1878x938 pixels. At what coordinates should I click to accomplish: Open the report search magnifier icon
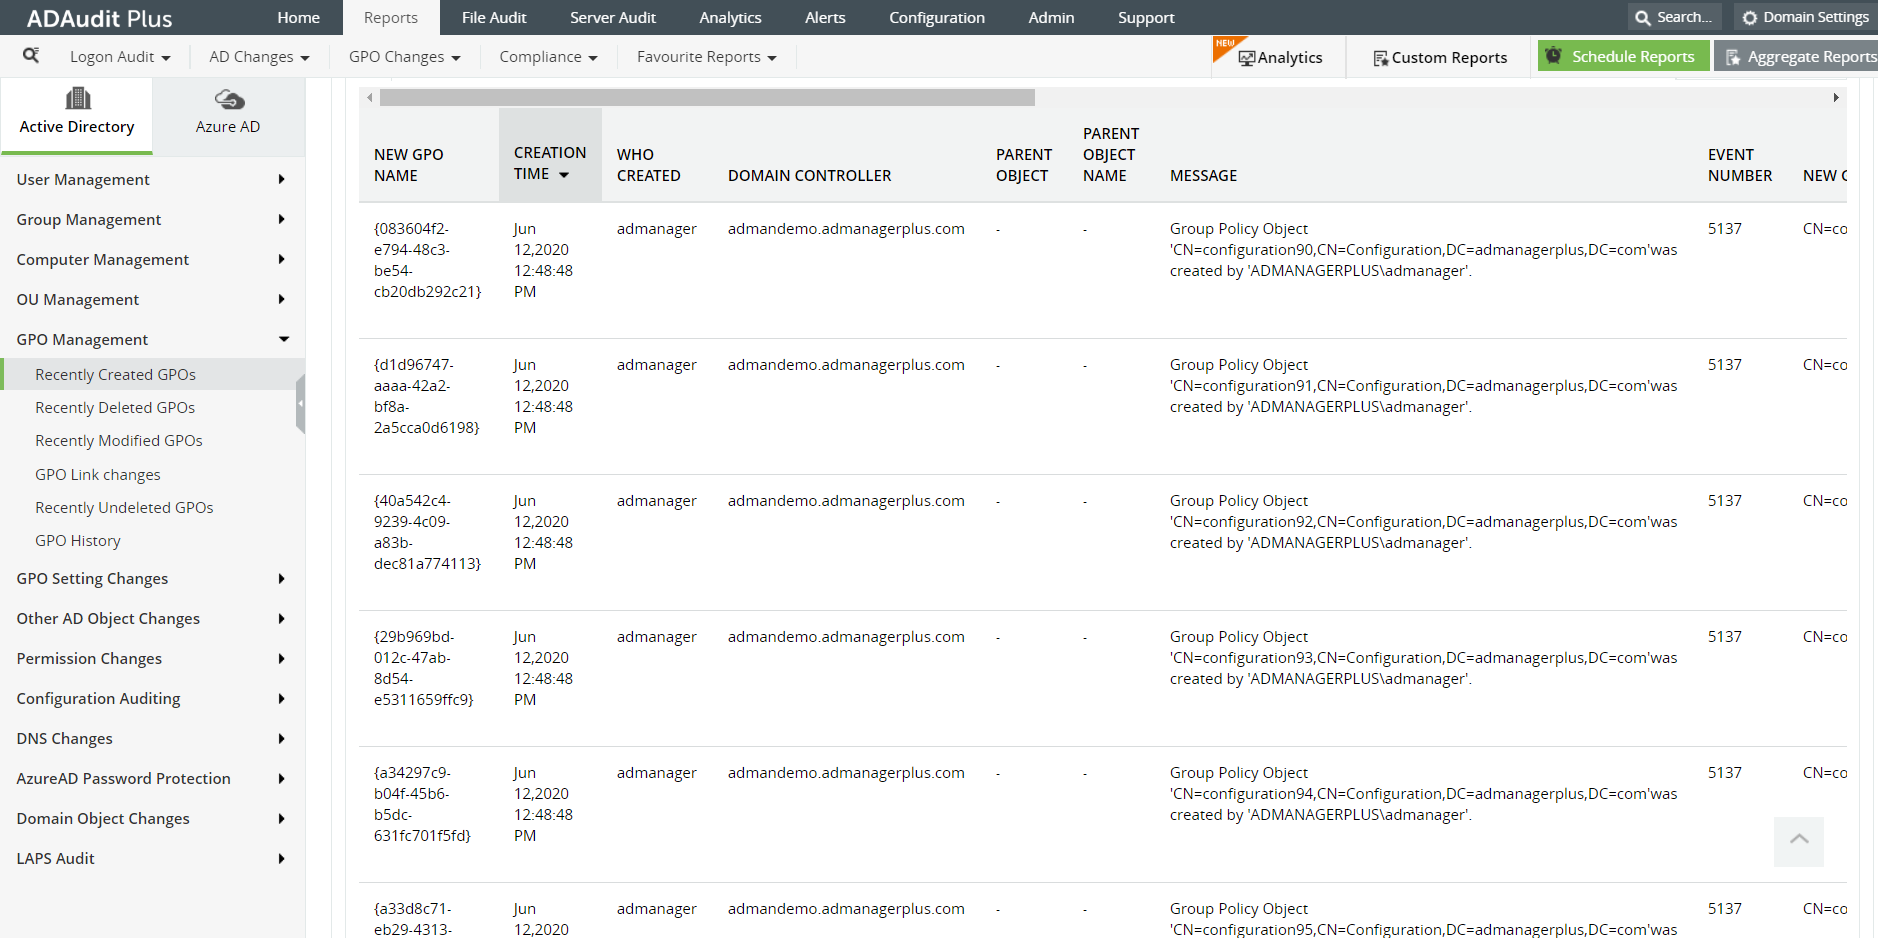(x=31, y=56)
